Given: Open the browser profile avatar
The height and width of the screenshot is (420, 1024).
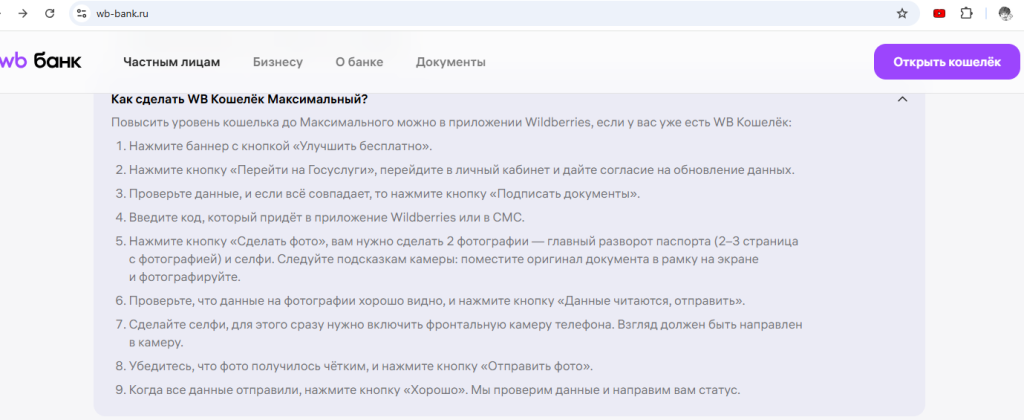Looking at the screenshot, I should point(1005,13).
